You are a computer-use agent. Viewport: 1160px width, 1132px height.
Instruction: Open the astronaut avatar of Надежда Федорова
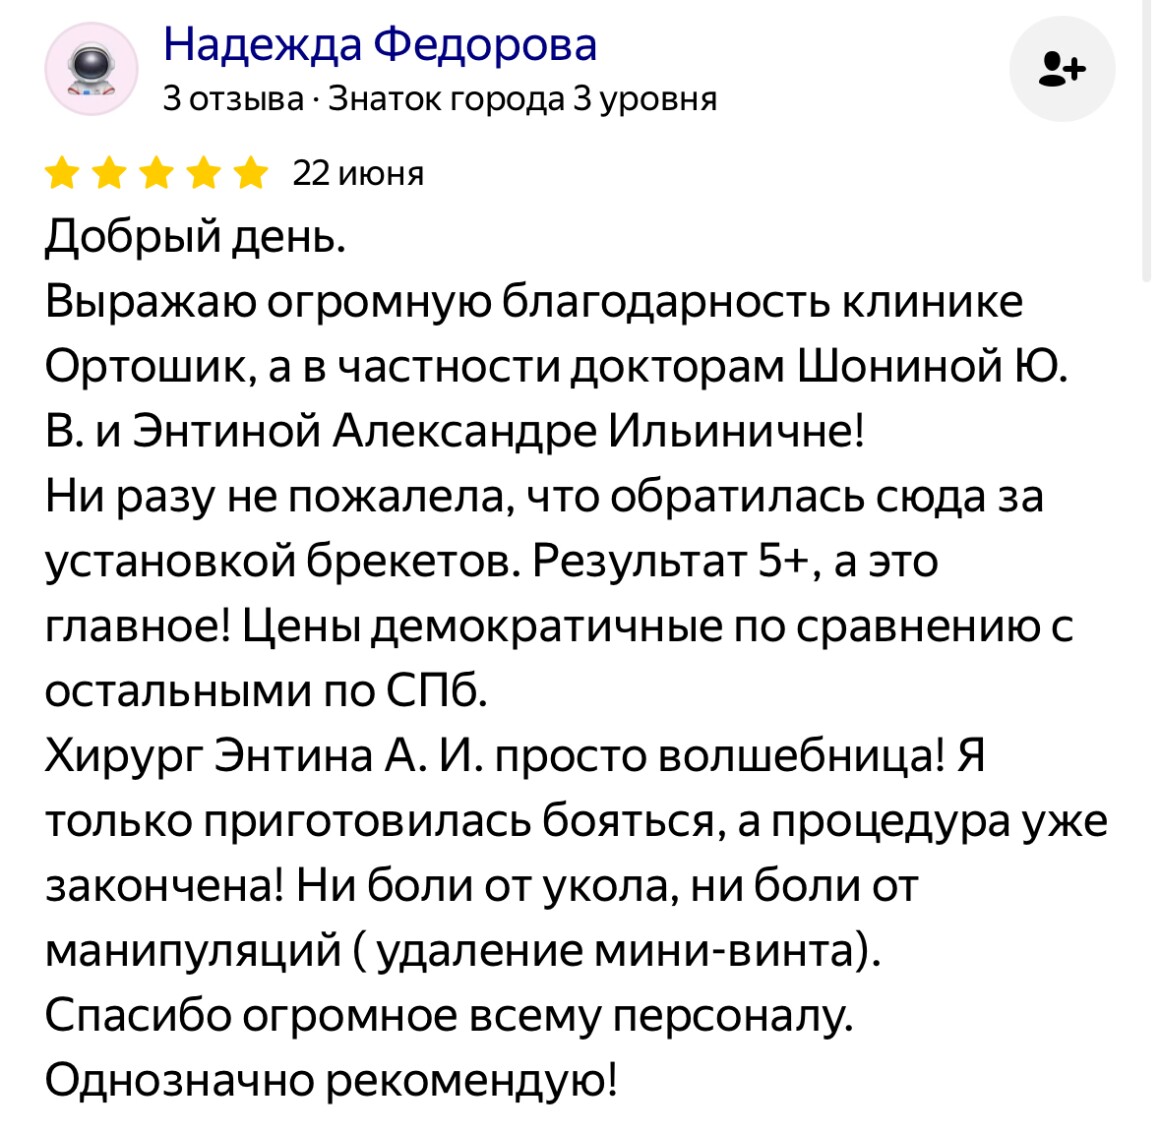[92, 69]
